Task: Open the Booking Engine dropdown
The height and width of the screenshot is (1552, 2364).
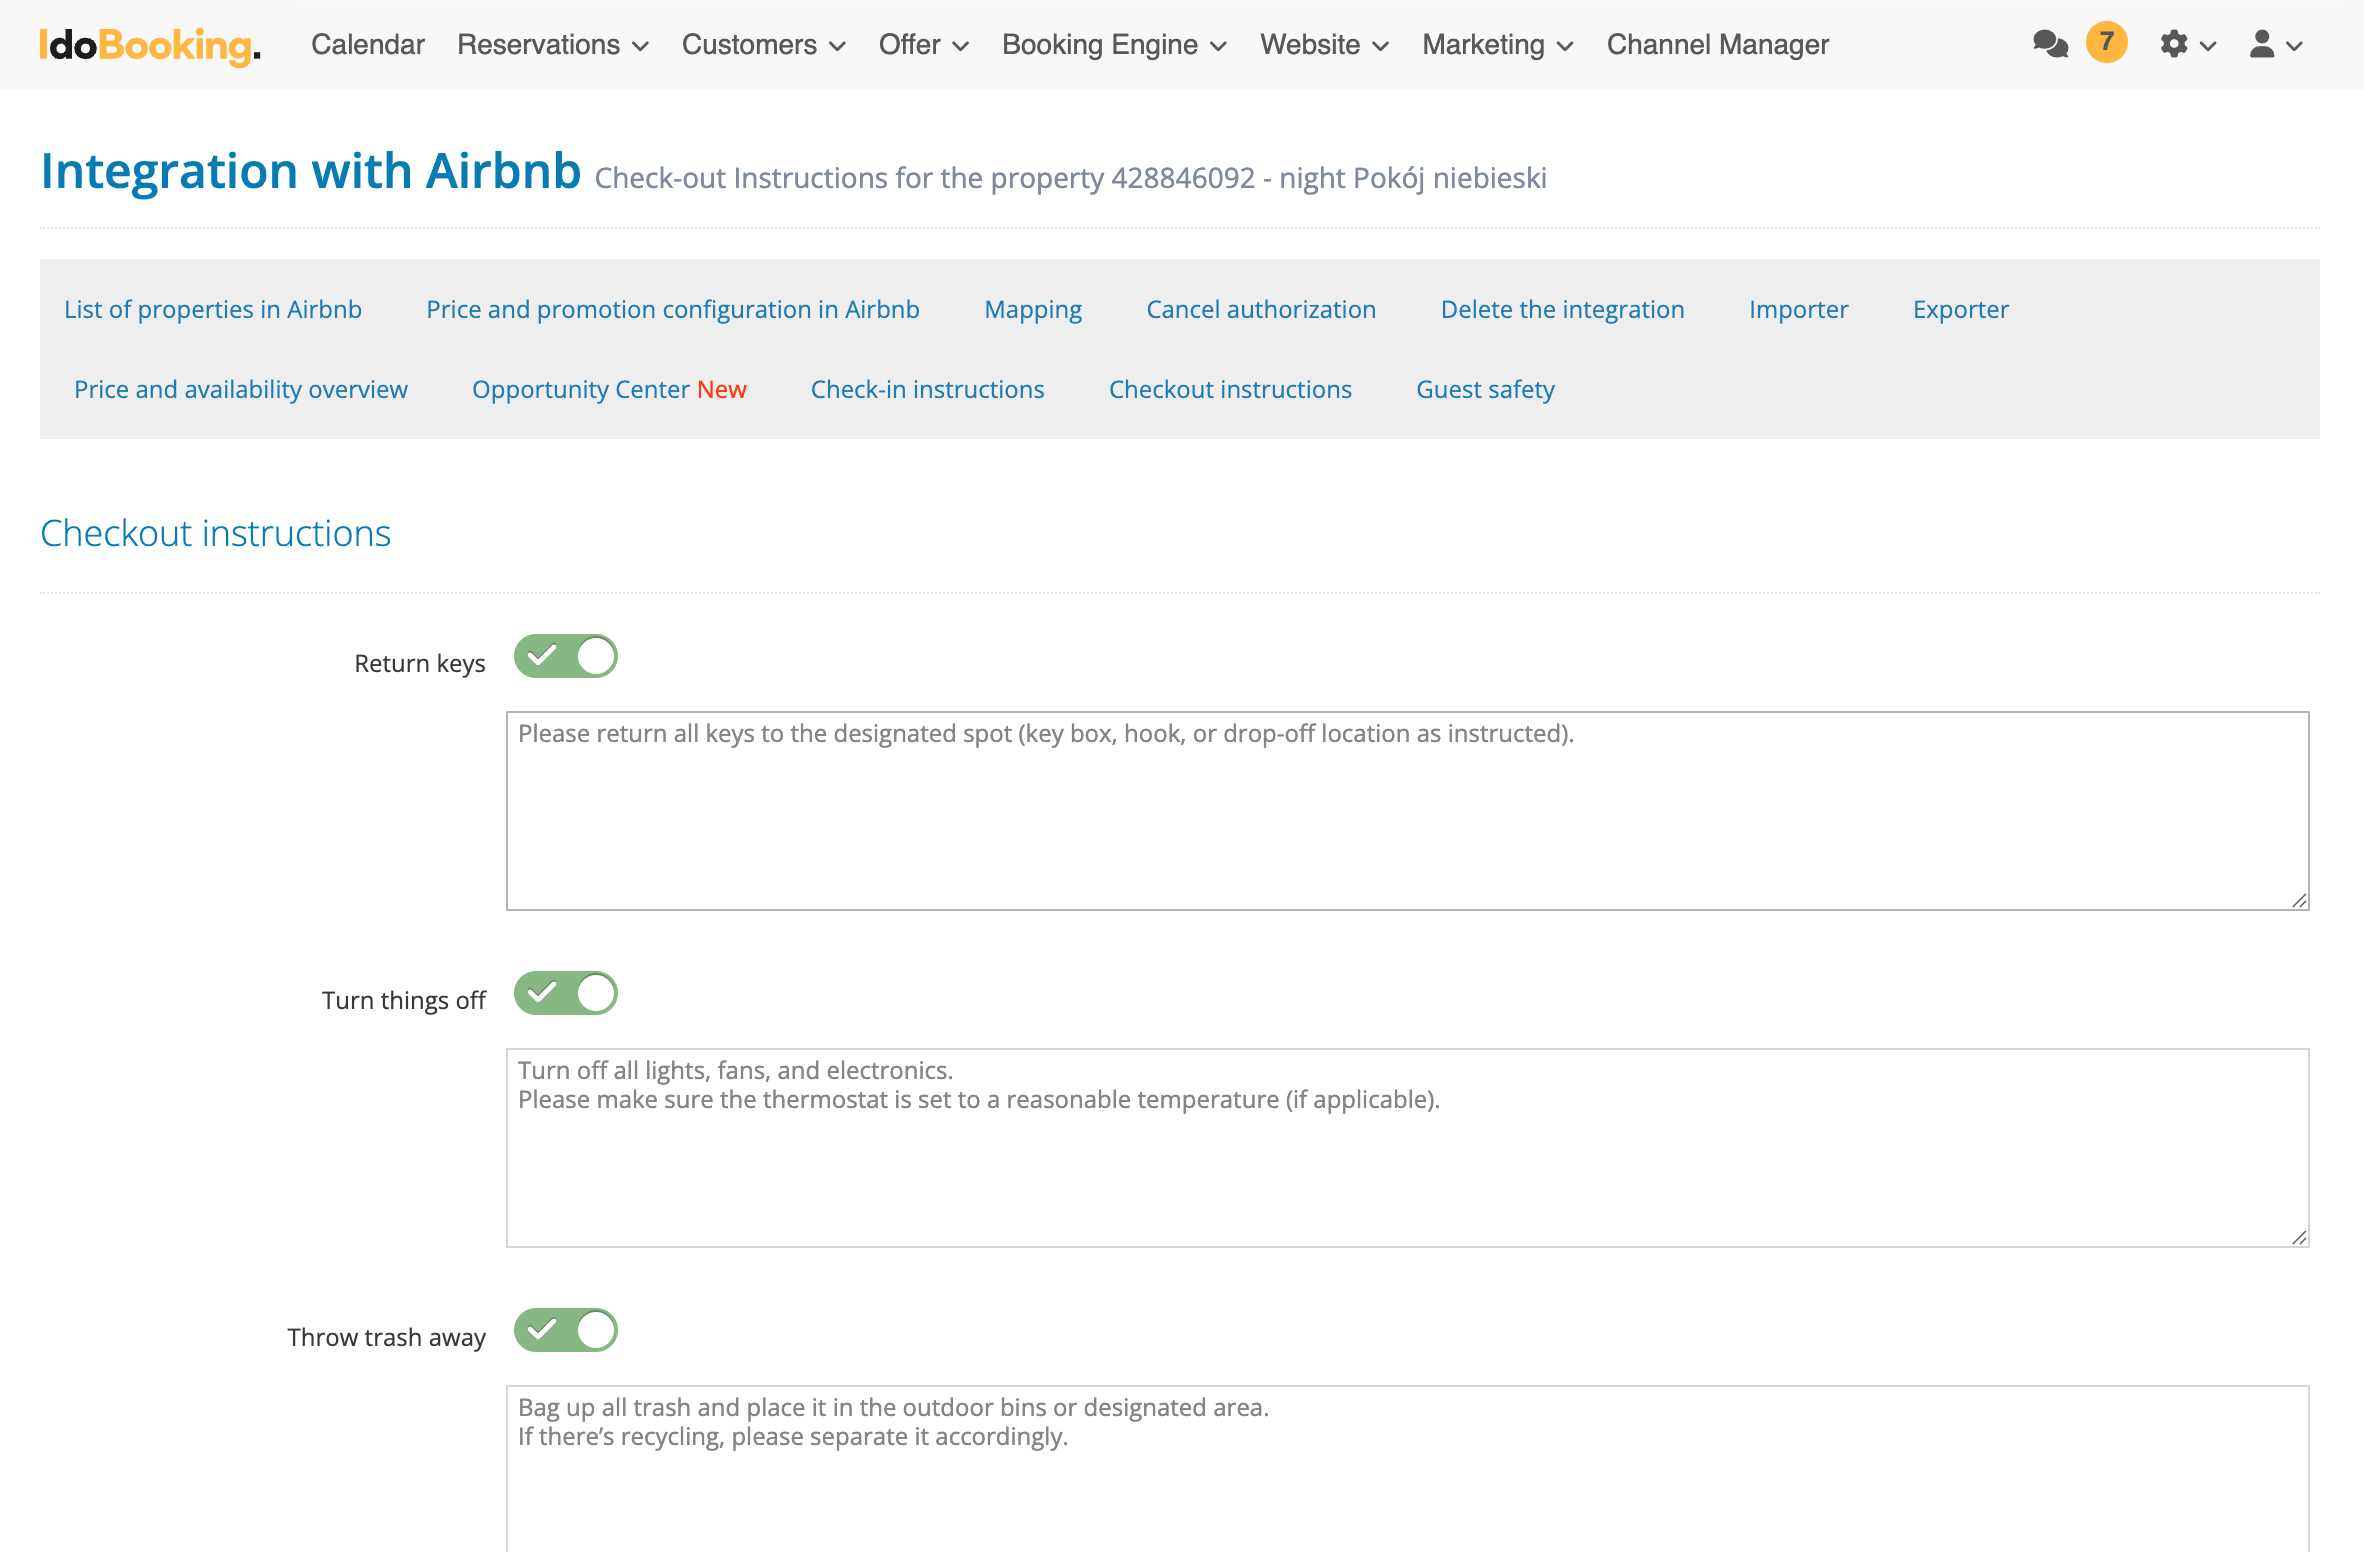Action: pos(1113,45)
